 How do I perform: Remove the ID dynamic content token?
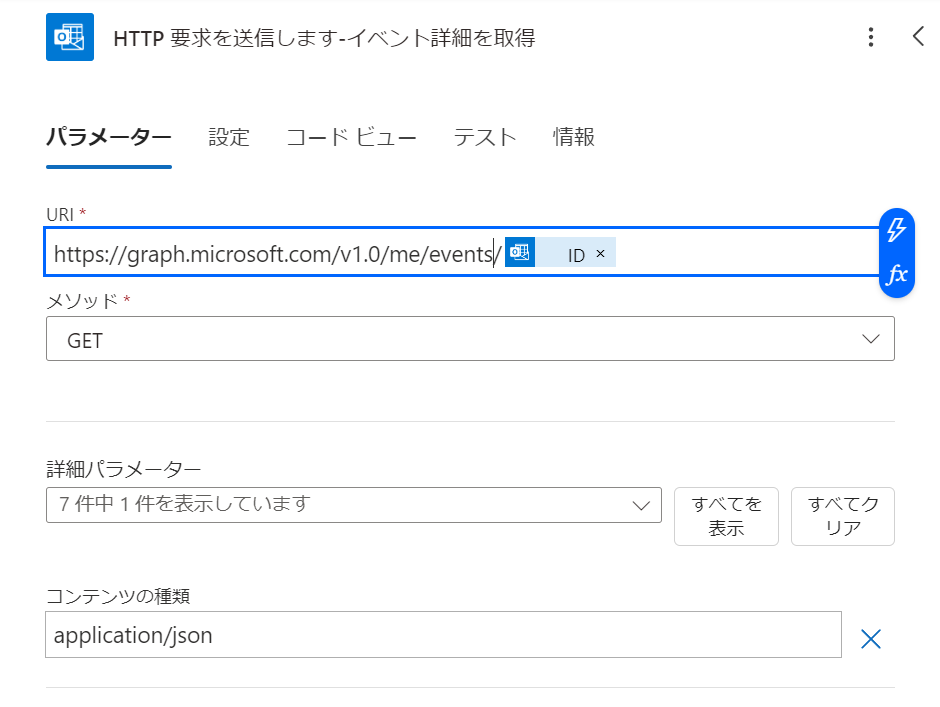pos(601,254)
